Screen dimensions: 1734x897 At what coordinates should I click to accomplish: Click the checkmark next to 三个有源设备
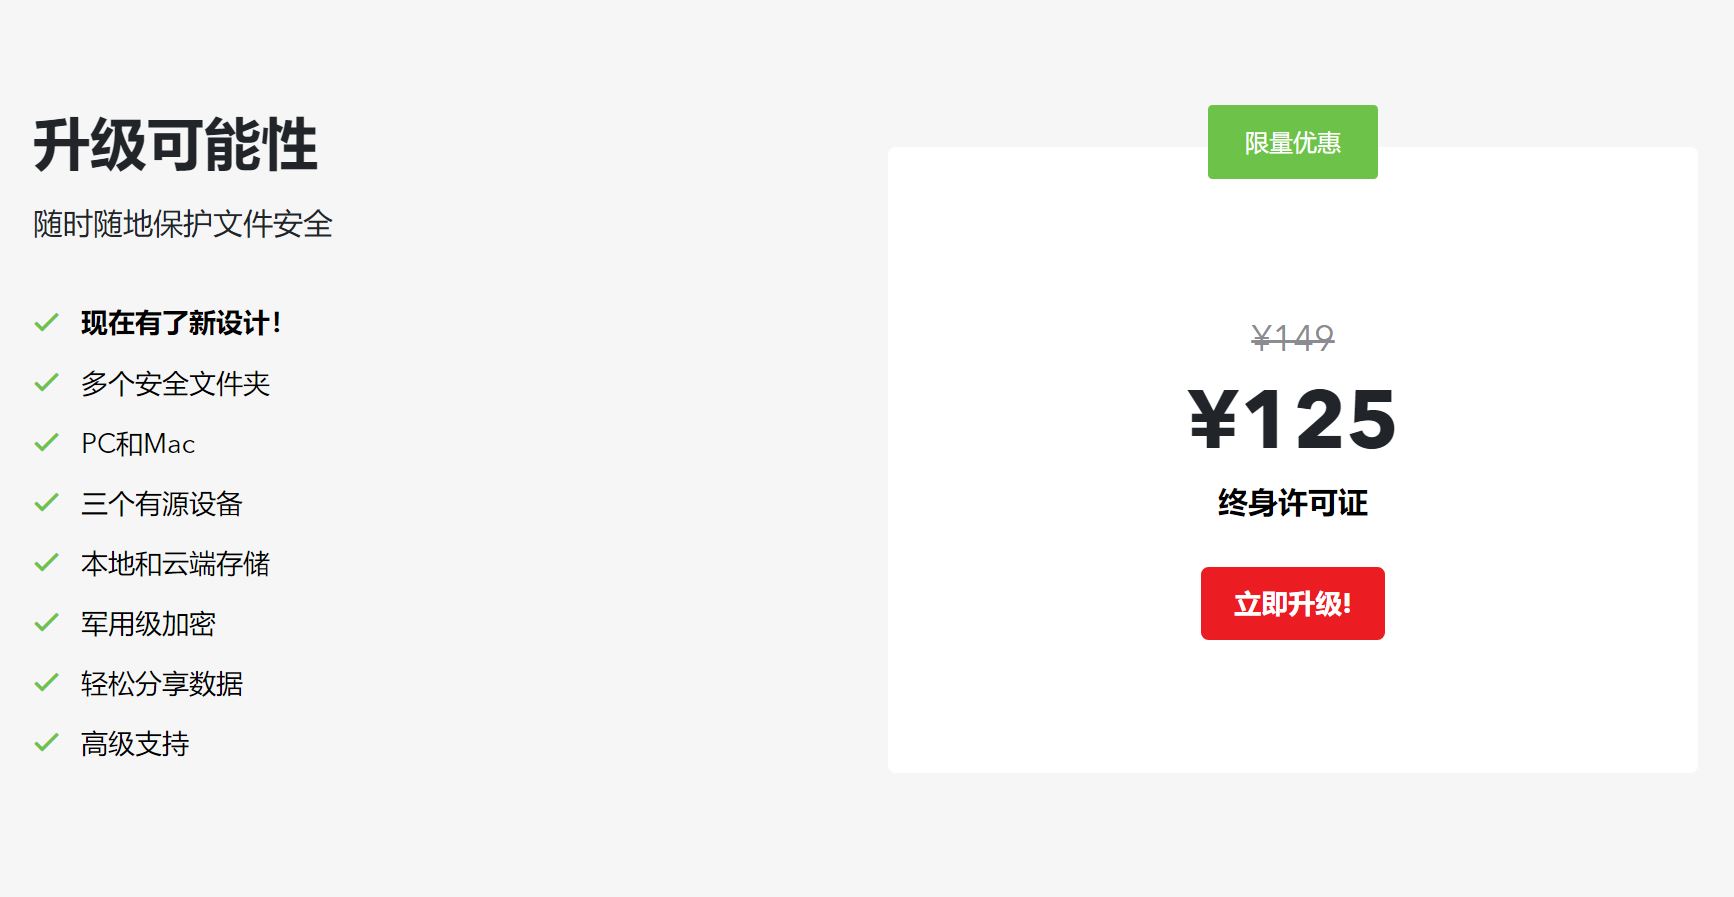point(46,504)
